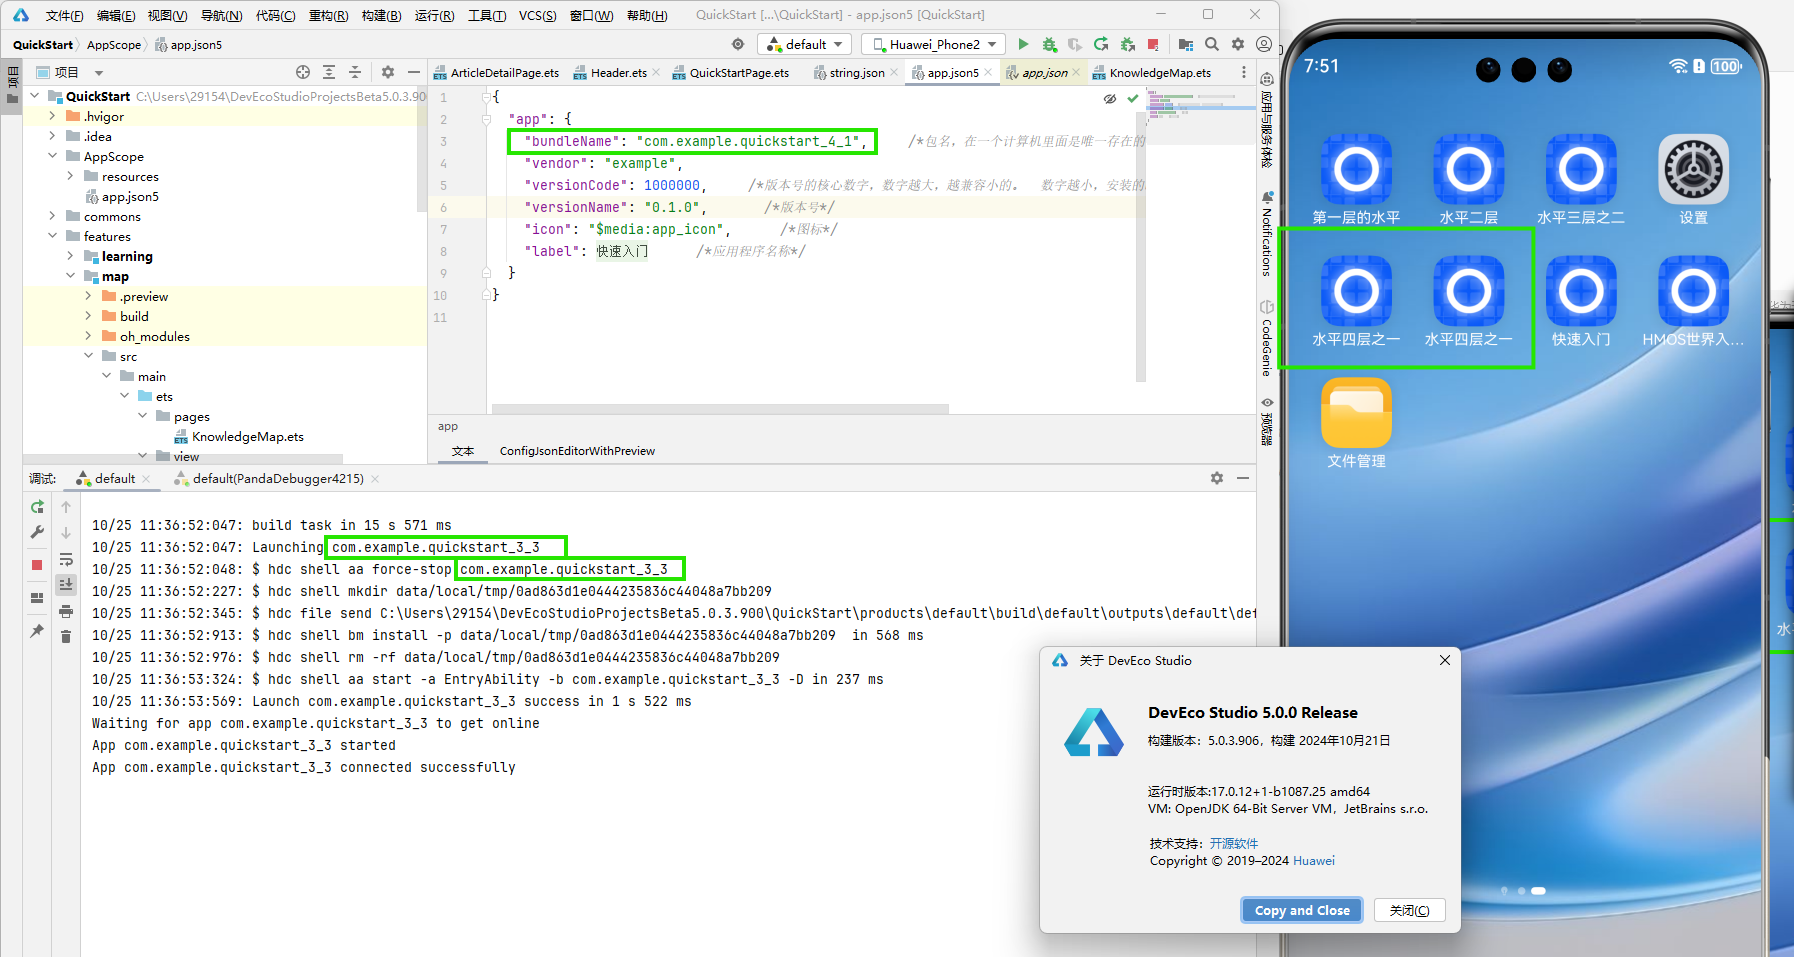Screen dimensions: 1794x957
Task: Collapse the AppScope folder
Action: [52, 156]
